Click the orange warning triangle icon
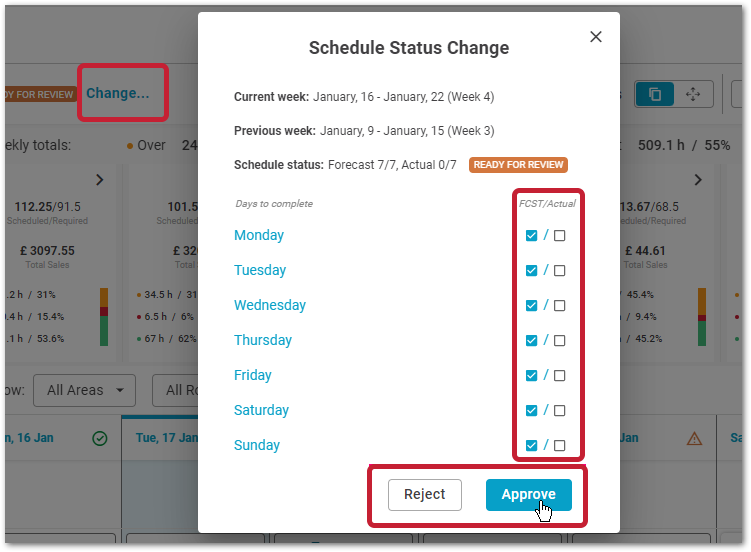 click(x=694, y=438)
